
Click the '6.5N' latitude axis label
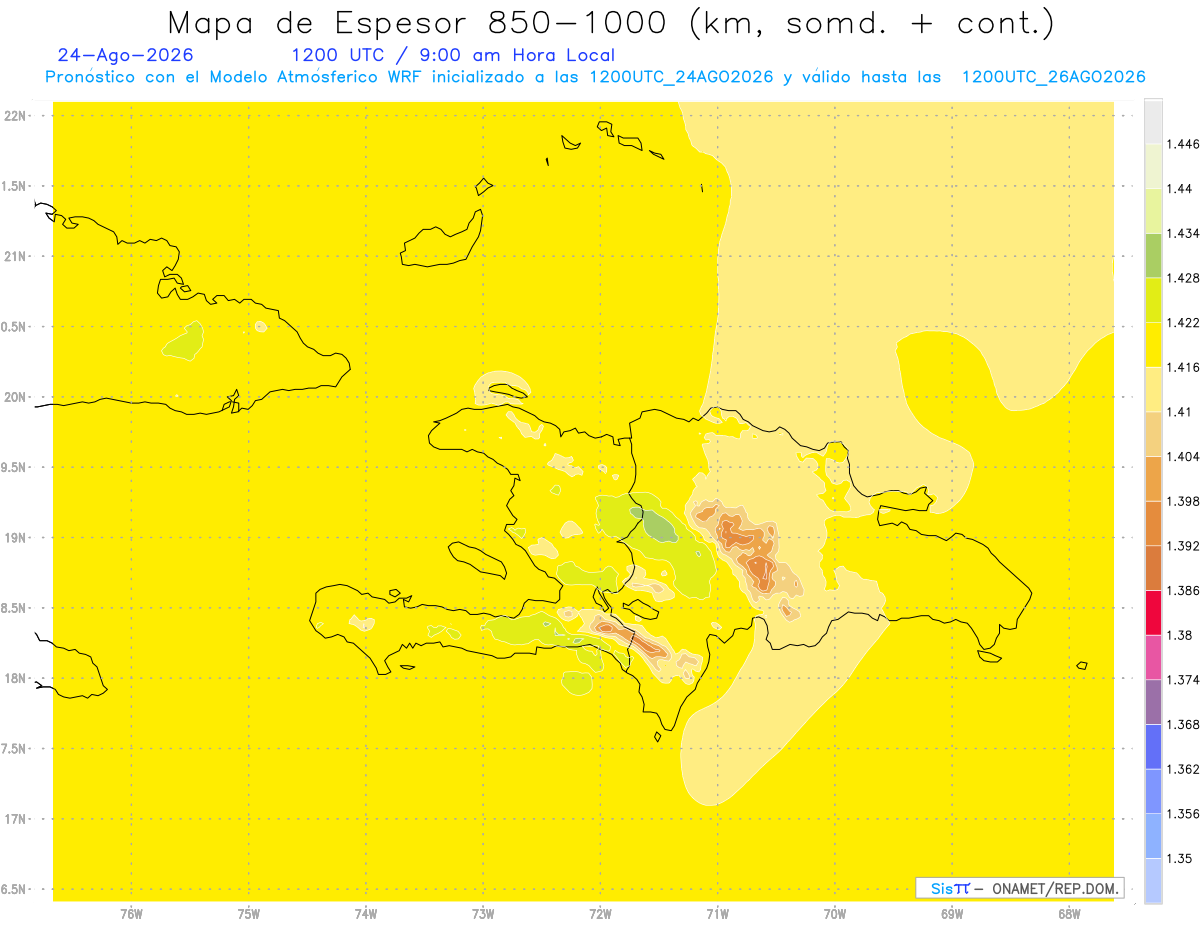tap(15, 889)
